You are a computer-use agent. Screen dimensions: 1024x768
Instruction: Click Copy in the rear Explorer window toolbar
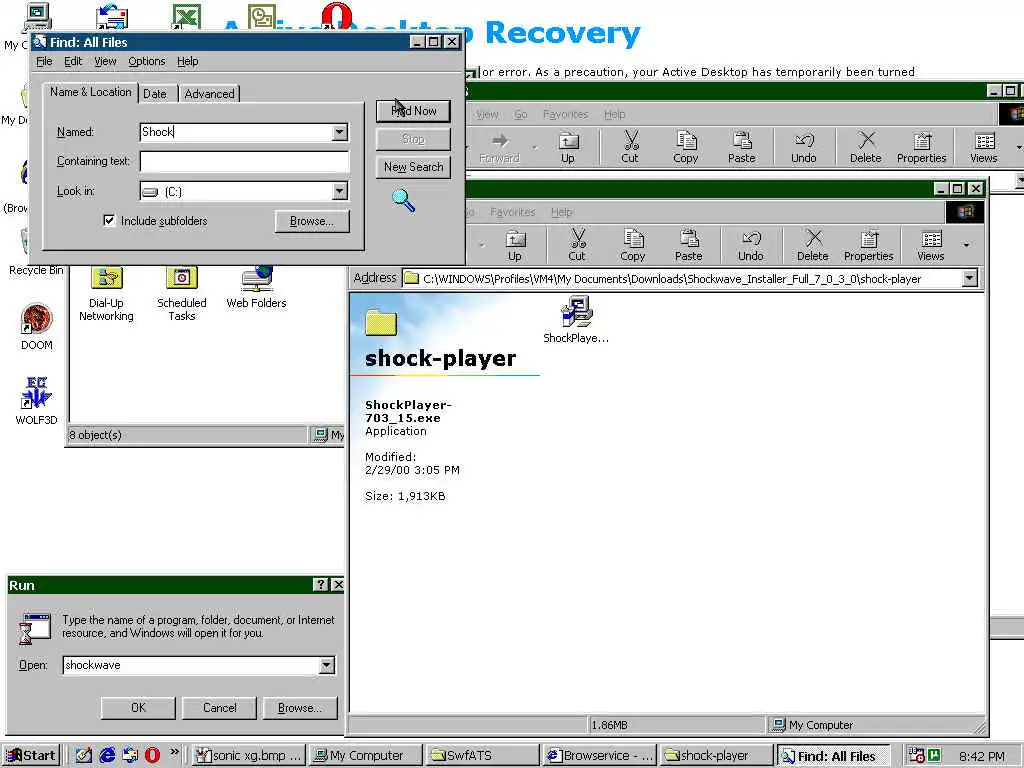686,148
